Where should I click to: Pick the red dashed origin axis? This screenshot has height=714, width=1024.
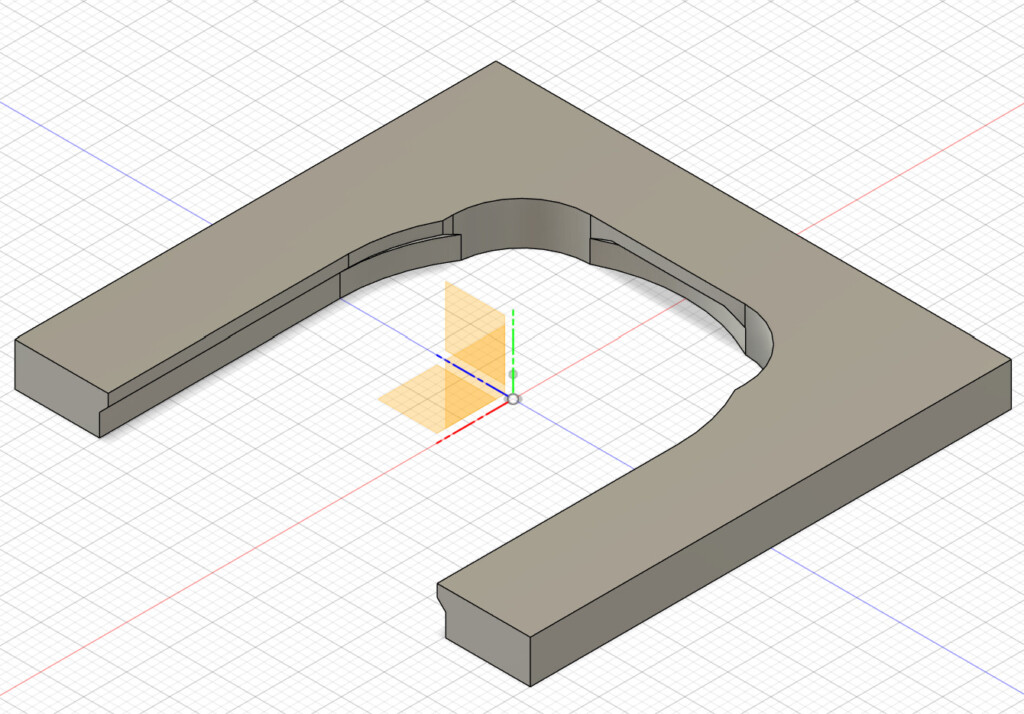pos(473,422)
